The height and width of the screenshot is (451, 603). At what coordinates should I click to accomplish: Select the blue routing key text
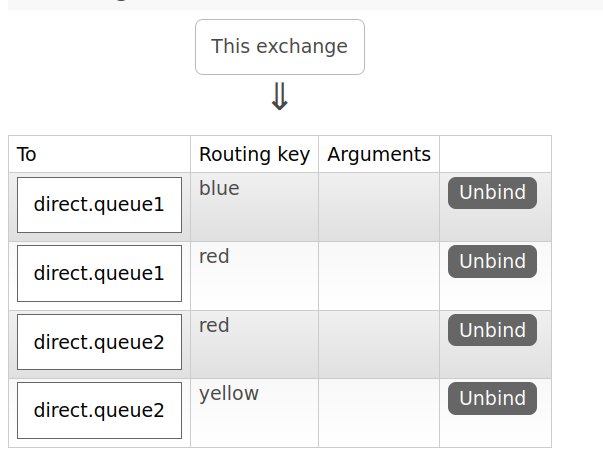pos(219,188)
